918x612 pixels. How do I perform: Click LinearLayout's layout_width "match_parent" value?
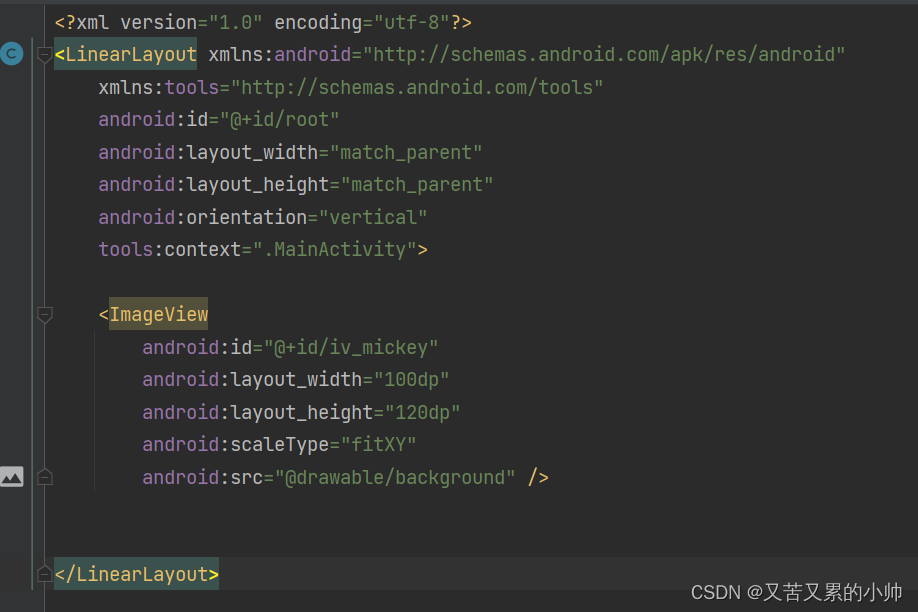406,152
